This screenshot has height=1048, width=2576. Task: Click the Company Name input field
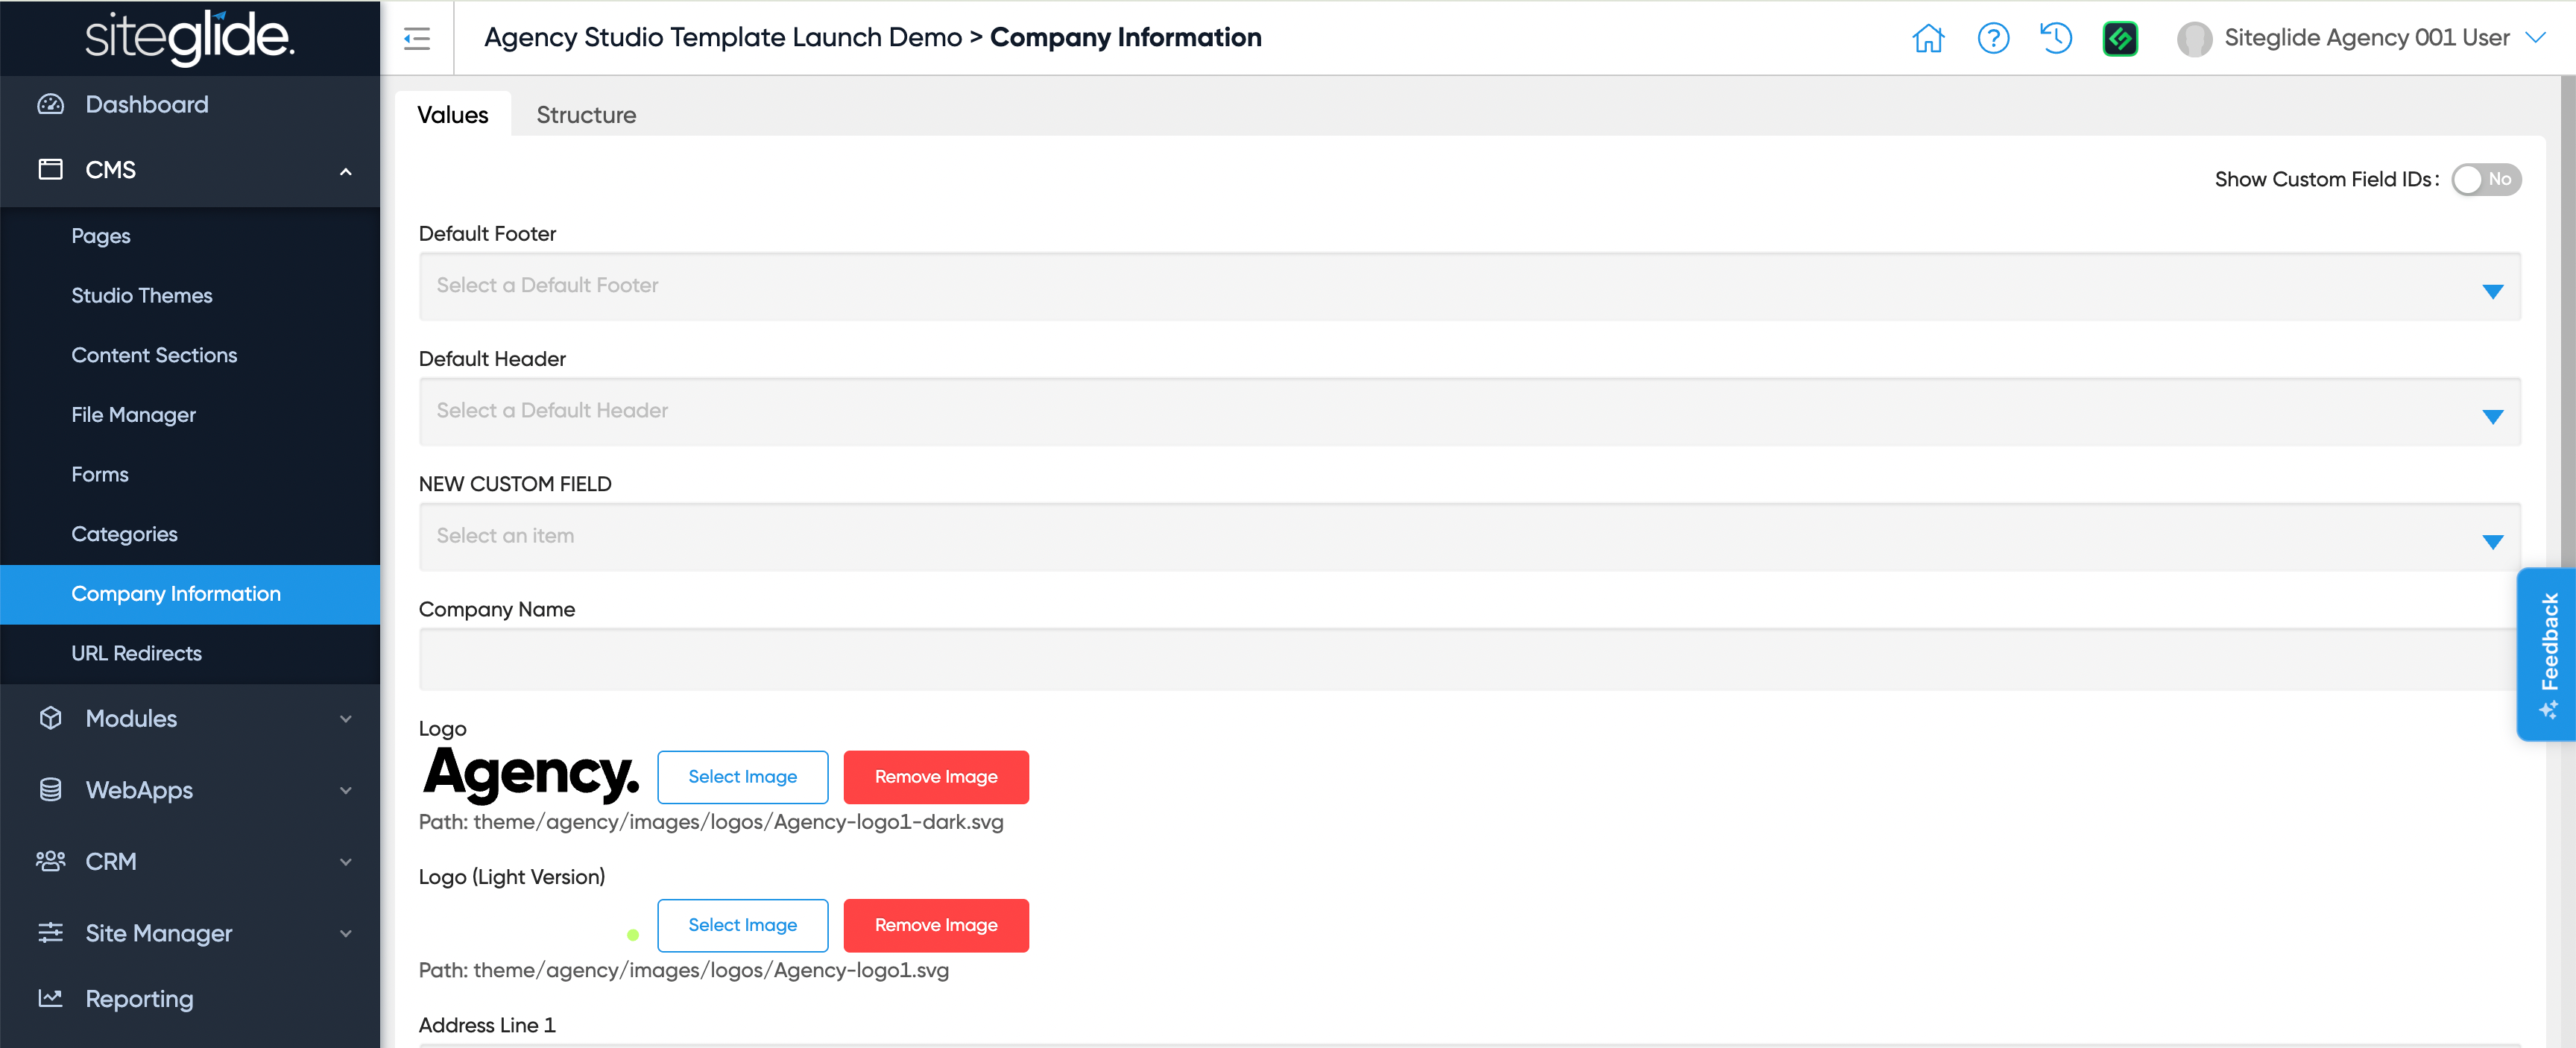pyautogui.click(x=1468, y=660)
